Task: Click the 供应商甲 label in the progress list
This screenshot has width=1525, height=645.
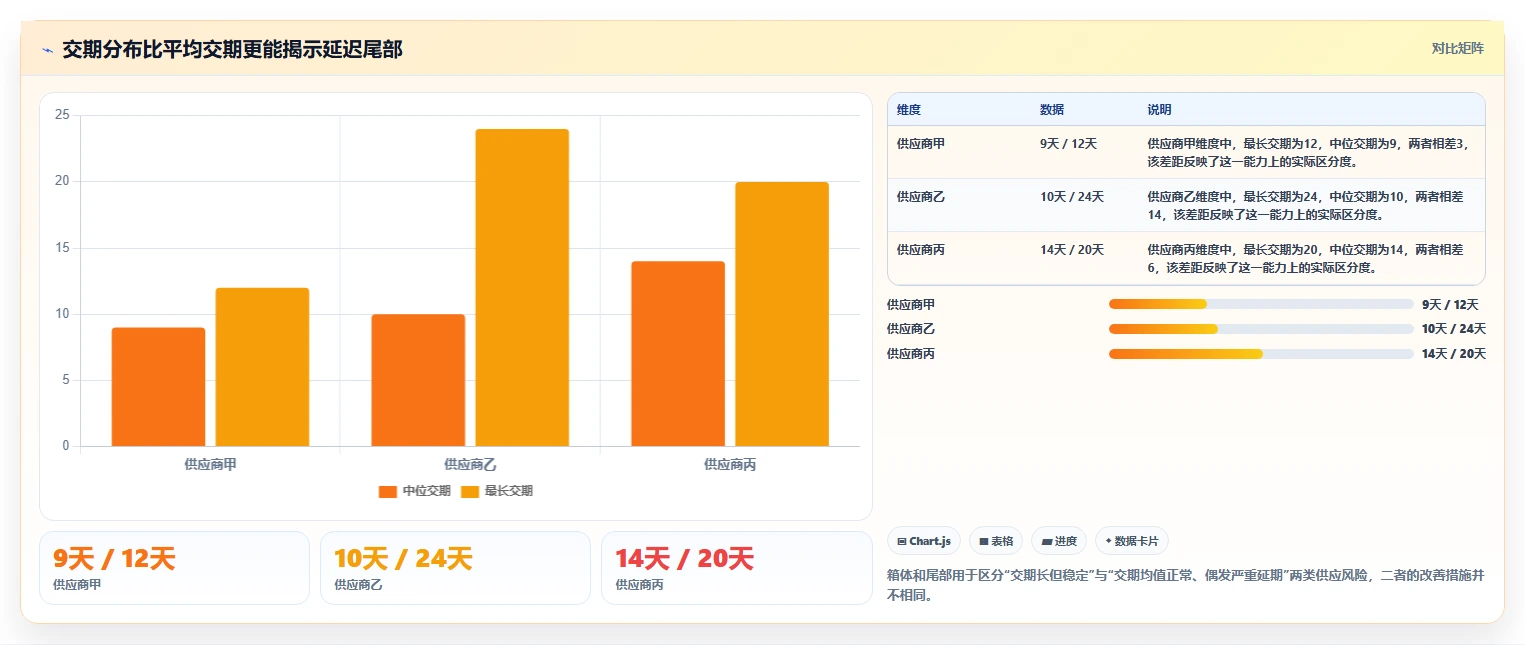Action: click(x=911, y=304)
